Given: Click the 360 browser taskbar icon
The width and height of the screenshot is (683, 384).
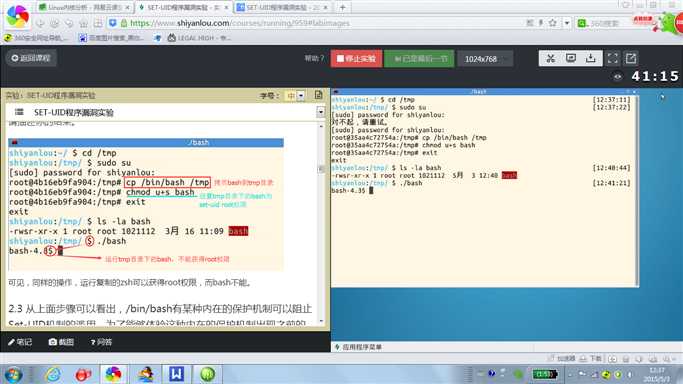Looking at the screenshot, I should 113,374.
